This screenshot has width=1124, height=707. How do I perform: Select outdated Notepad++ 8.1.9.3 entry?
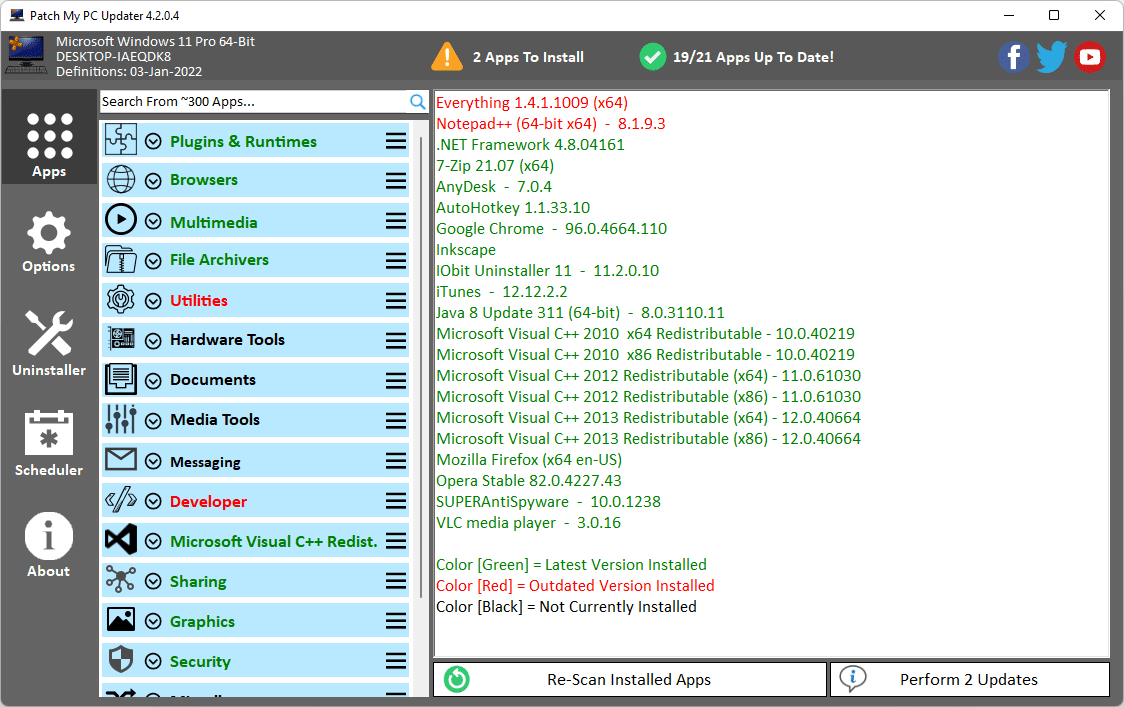551,124
